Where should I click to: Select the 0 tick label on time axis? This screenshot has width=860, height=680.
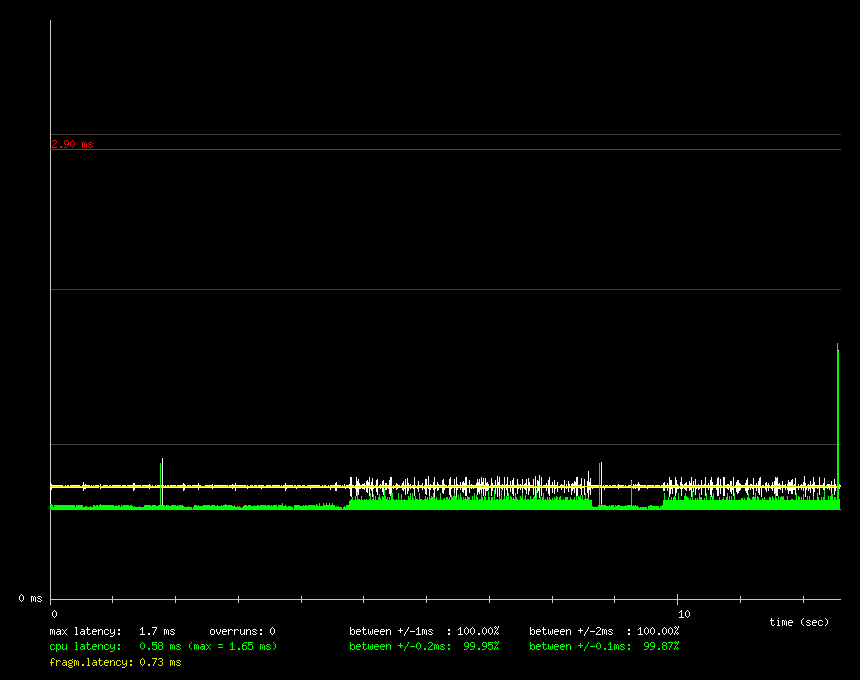coord(54,614)
